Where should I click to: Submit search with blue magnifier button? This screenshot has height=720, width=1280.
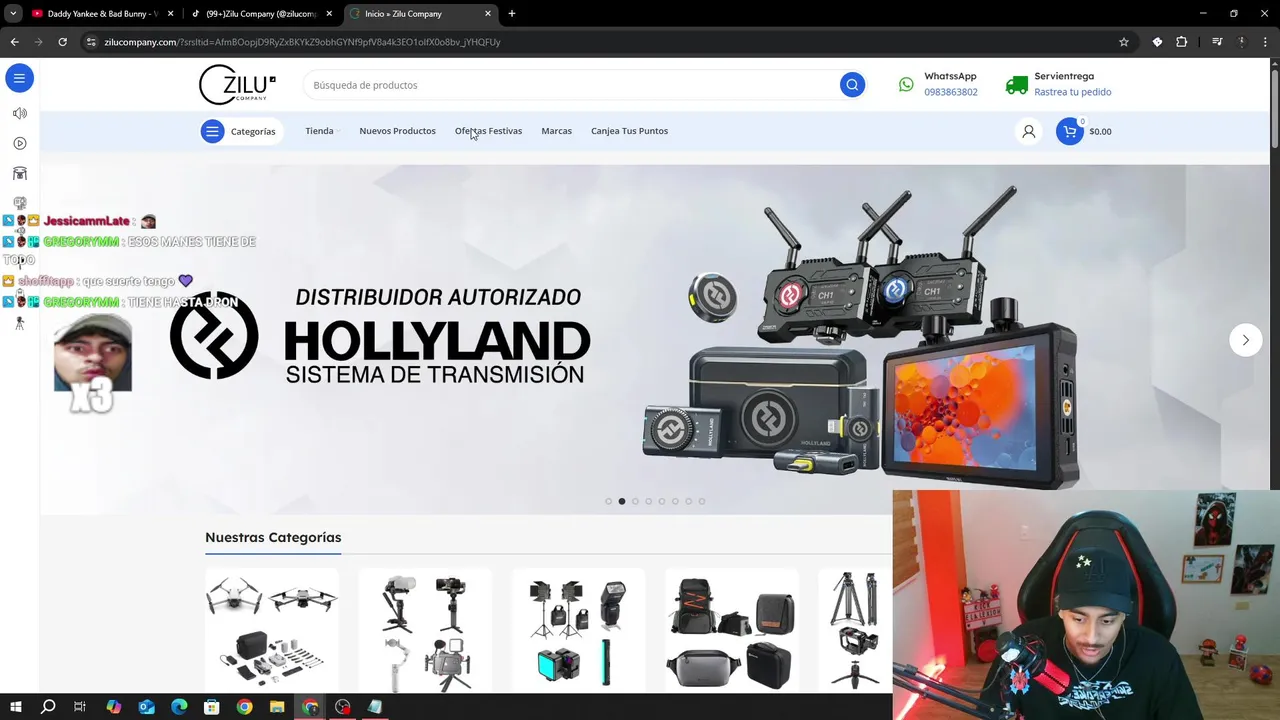[x=852, y=85]
